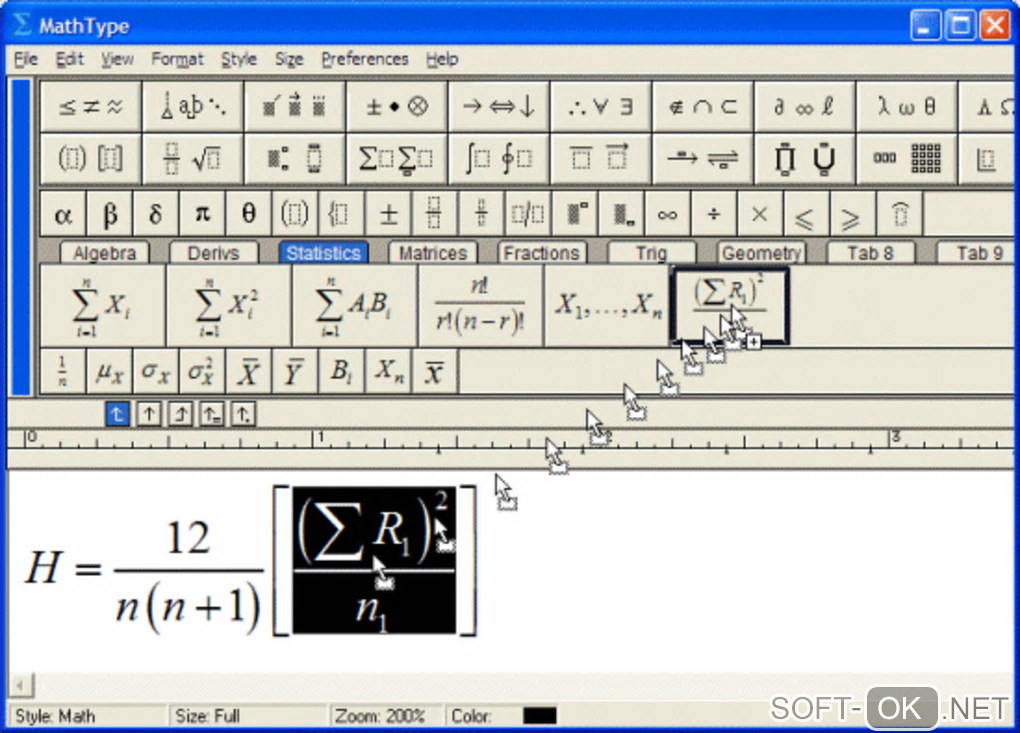Open the Size menu
Screen dimensions: 1020x733
tap(289, 59)
